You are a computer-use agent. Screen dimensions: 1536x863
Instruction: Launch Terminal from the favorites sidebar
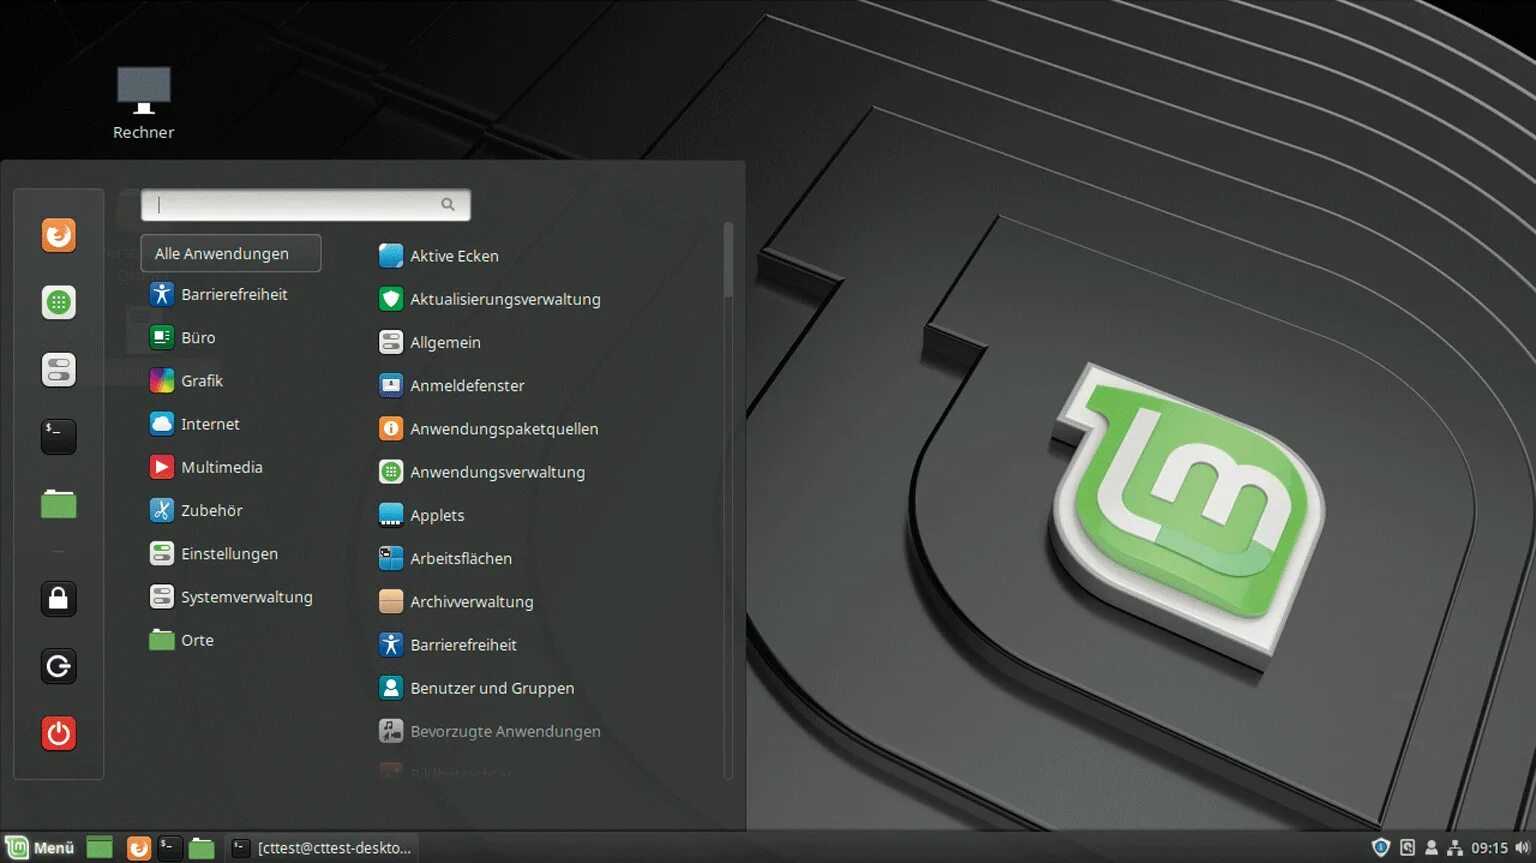point(58,436)
